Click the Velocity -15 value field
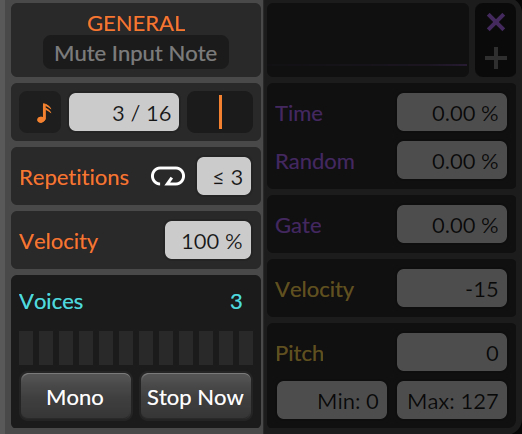522x434 pixels. 452,288
